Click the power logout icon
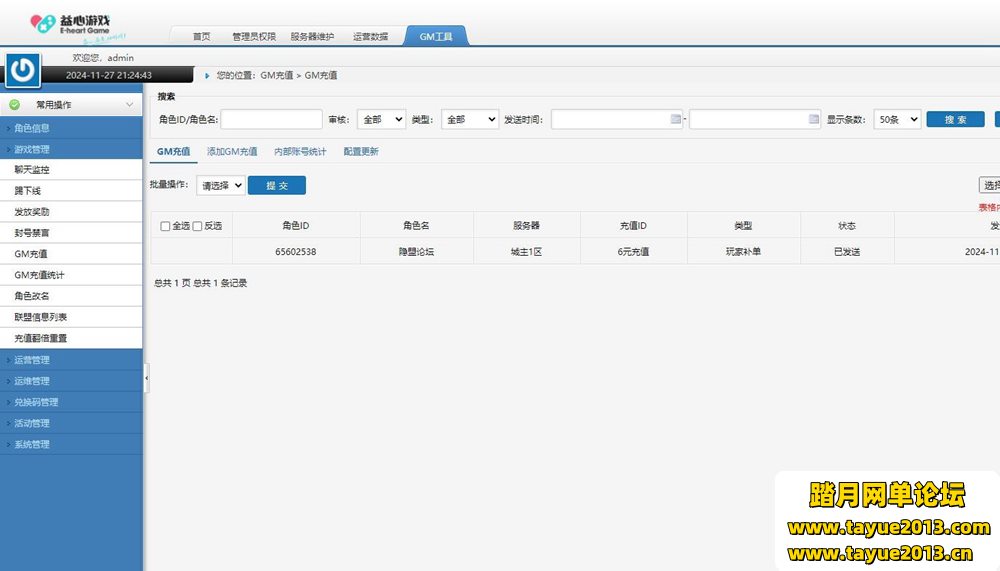The width and height of the screenshot is (1000, 571). pos(23,69)
